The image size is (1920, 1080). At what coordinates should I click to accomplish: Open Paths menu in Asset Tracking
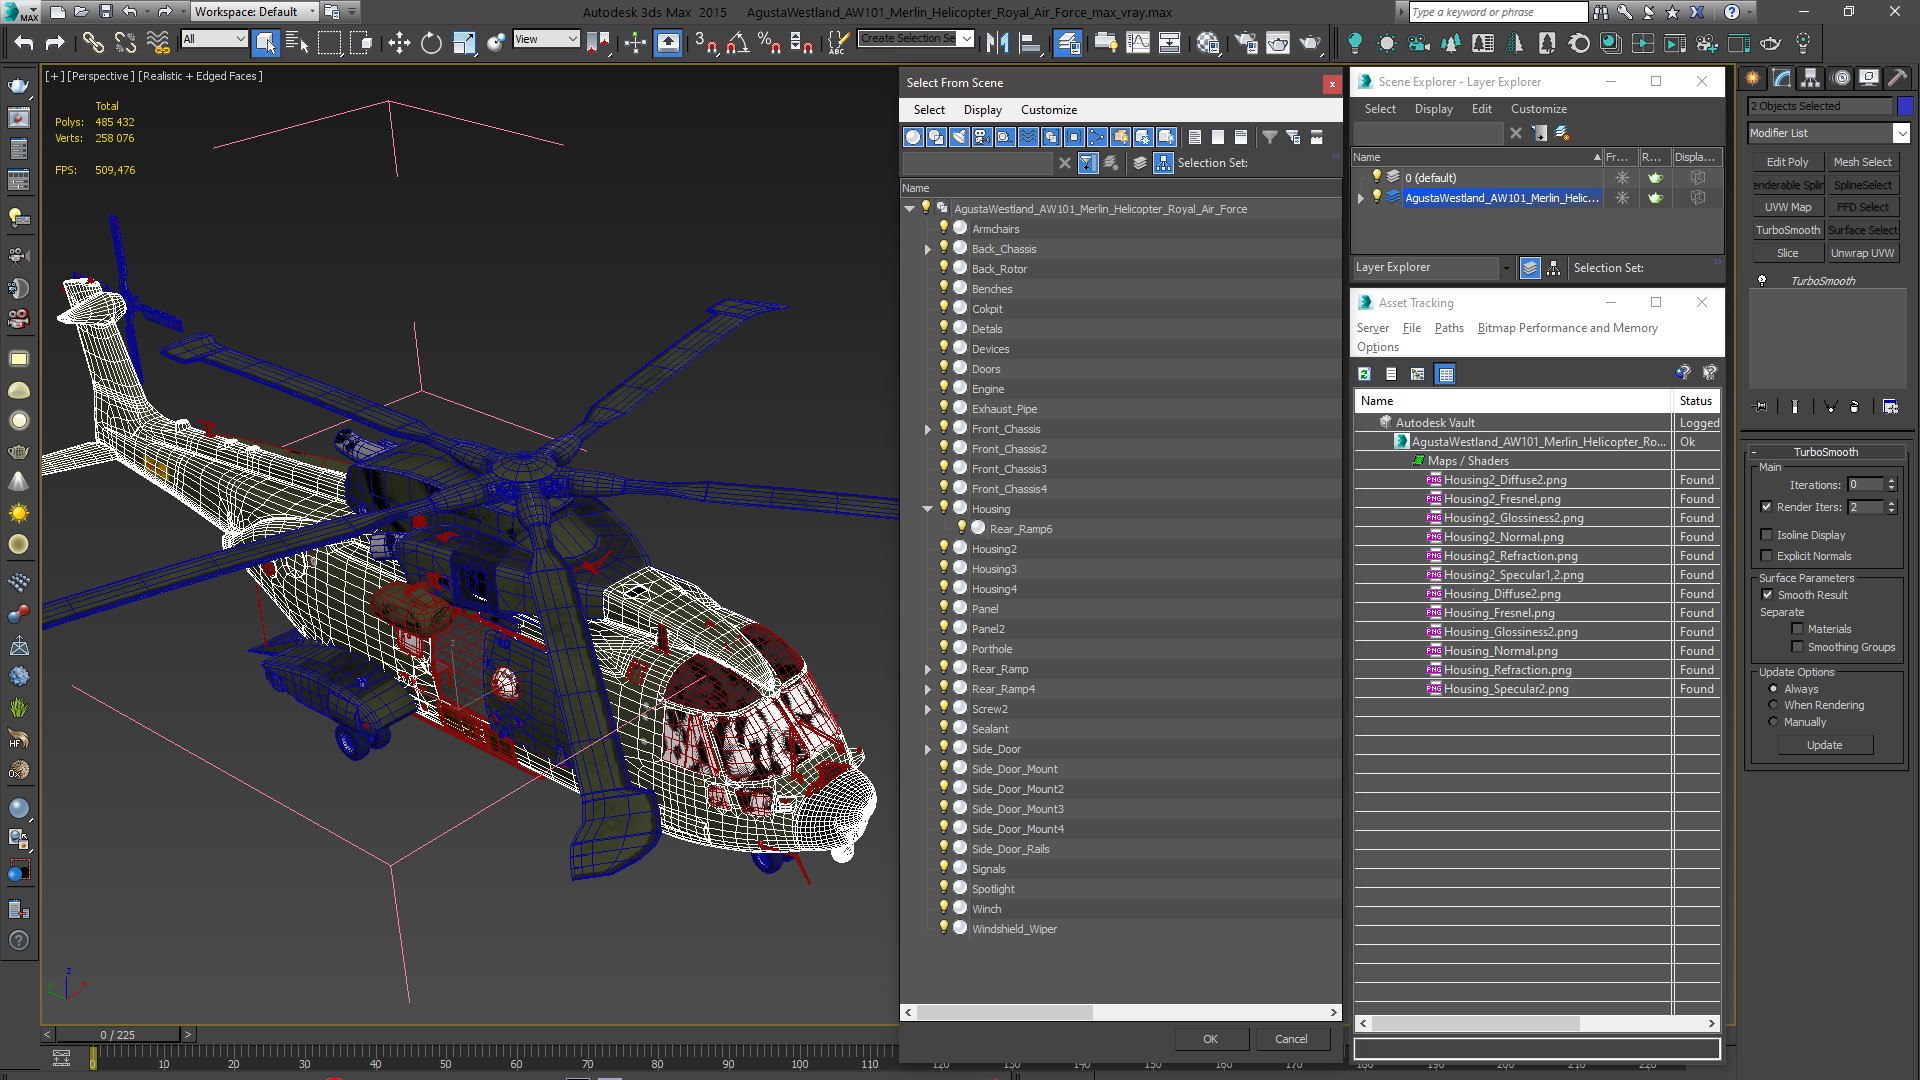coord(1448,328)
